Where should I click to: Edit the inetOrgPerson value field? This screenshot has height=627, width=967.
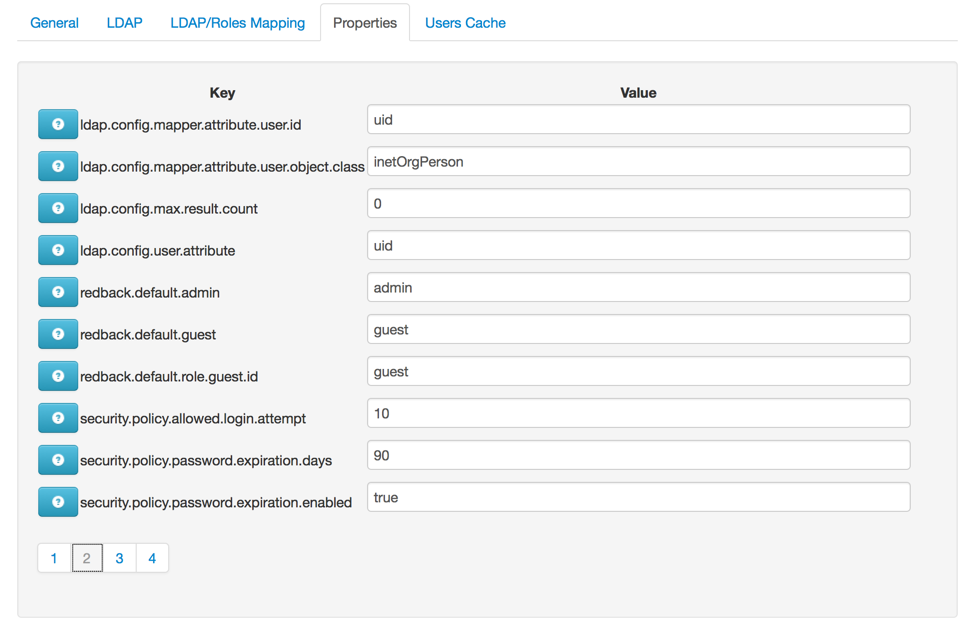click(x=638, y=161)
